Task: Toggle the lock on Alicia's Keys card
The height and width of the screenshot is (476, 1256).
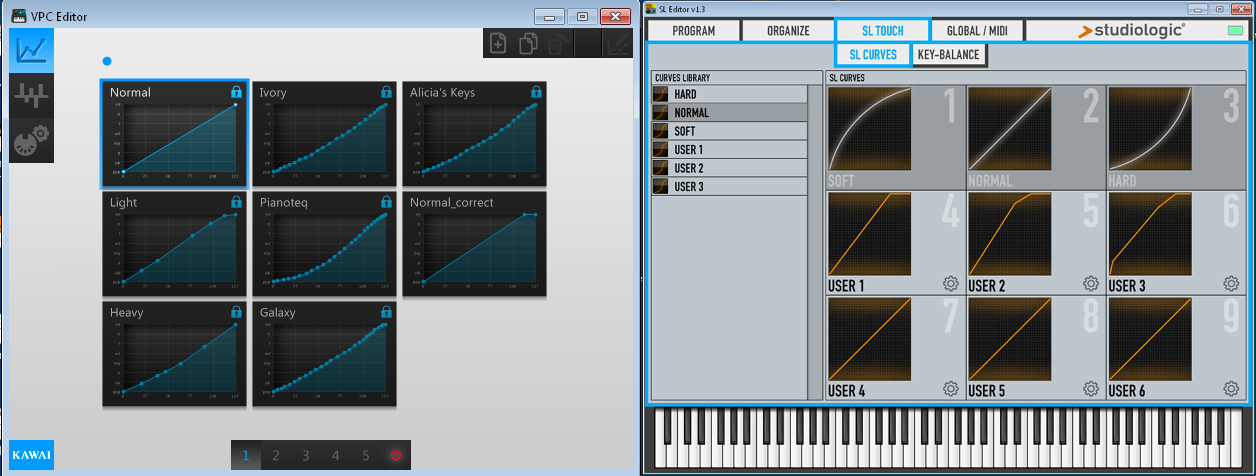Action: pyautogui.click(x=536, y=92)
